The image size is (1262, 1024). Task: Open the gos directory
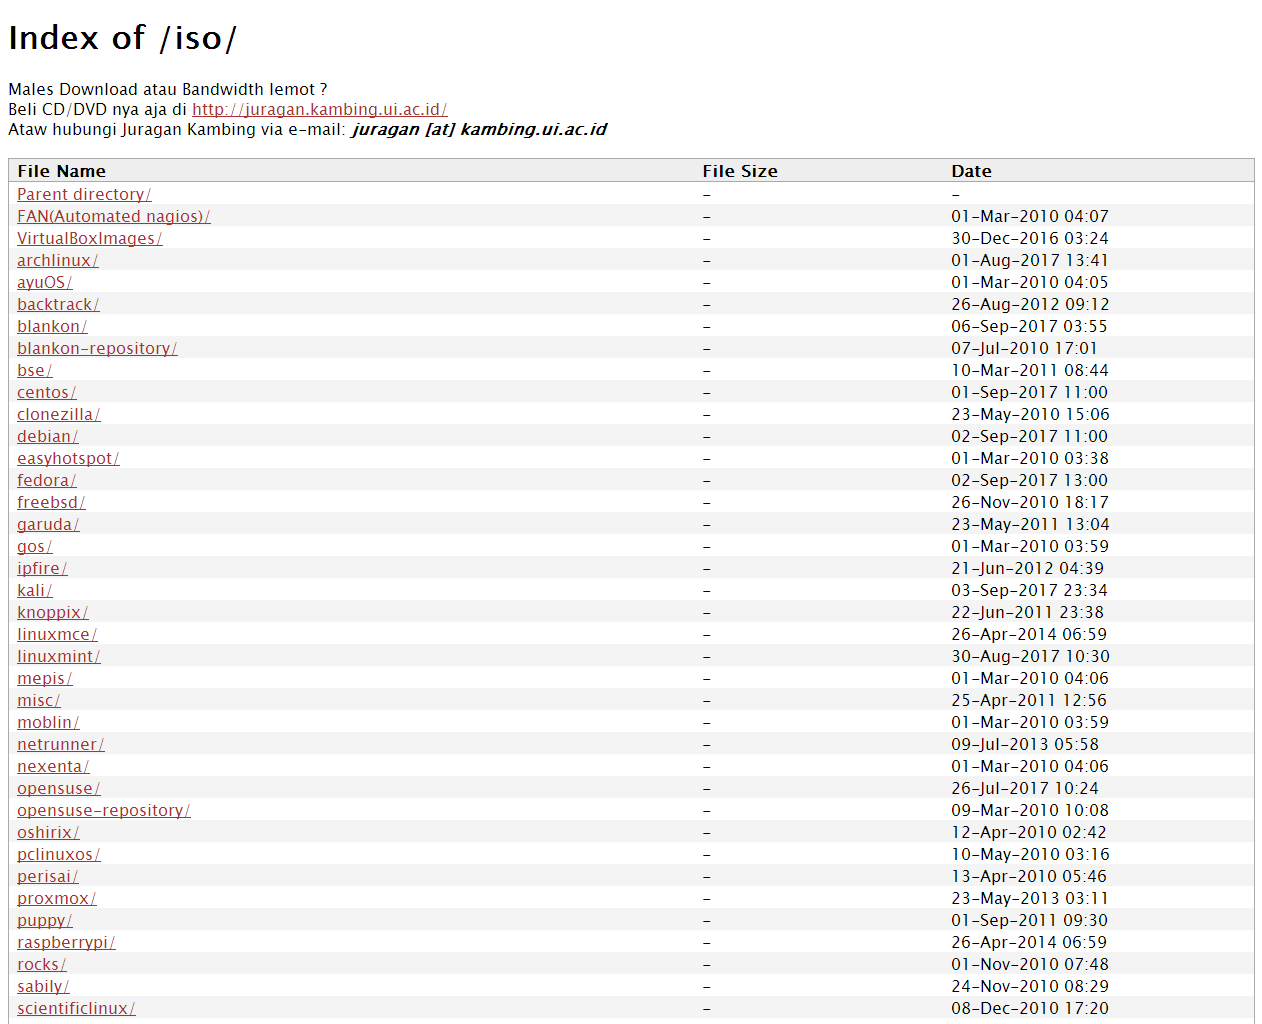click(x=34, y=546)
